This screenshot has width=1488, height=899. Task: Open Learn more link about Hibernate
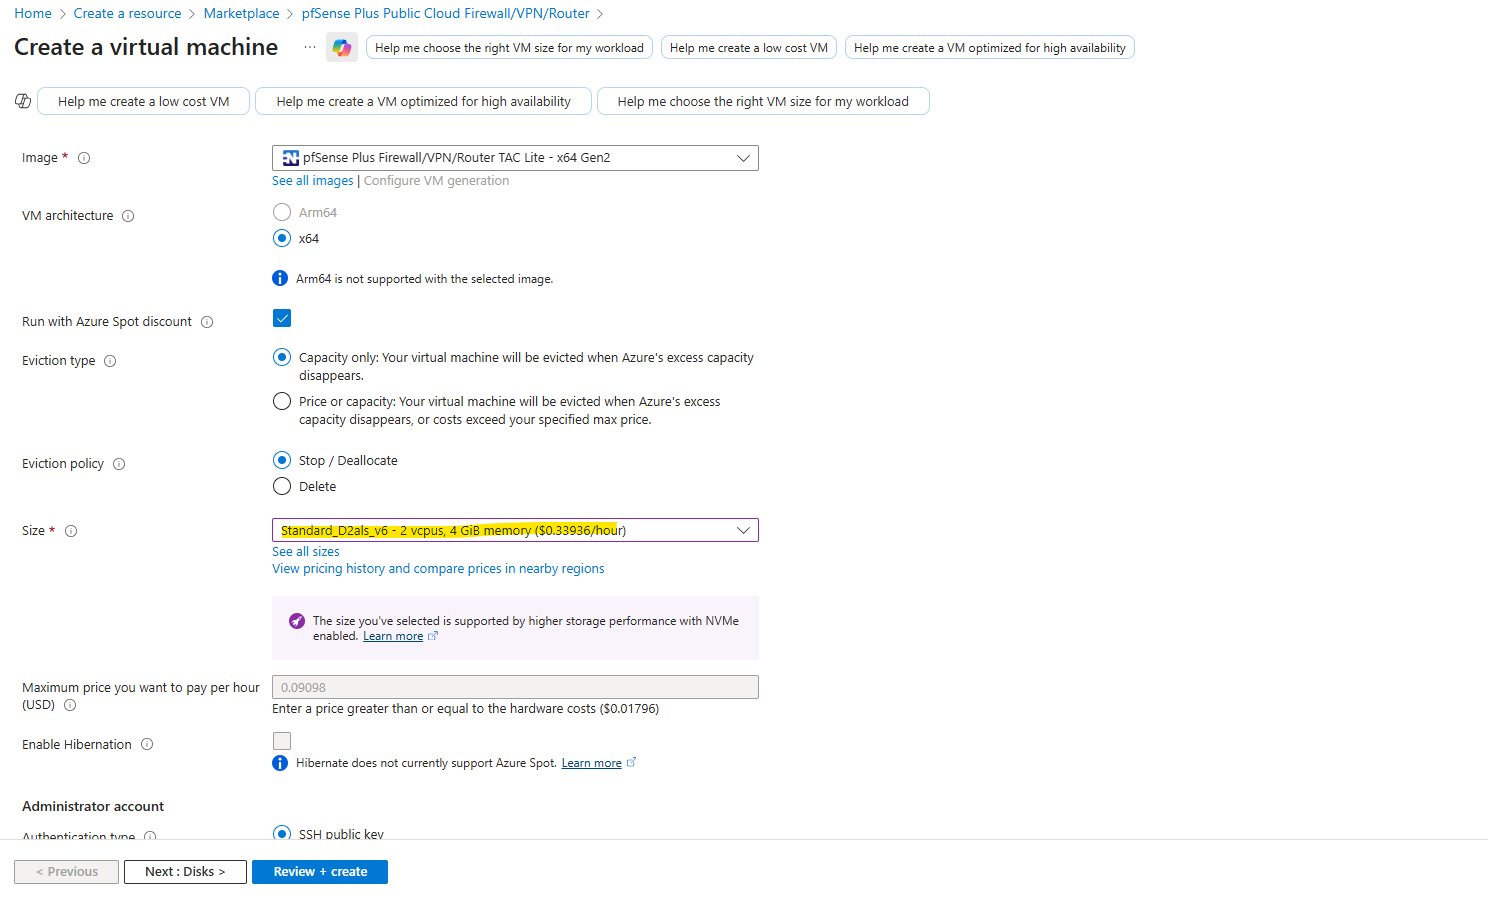[592, 763]
